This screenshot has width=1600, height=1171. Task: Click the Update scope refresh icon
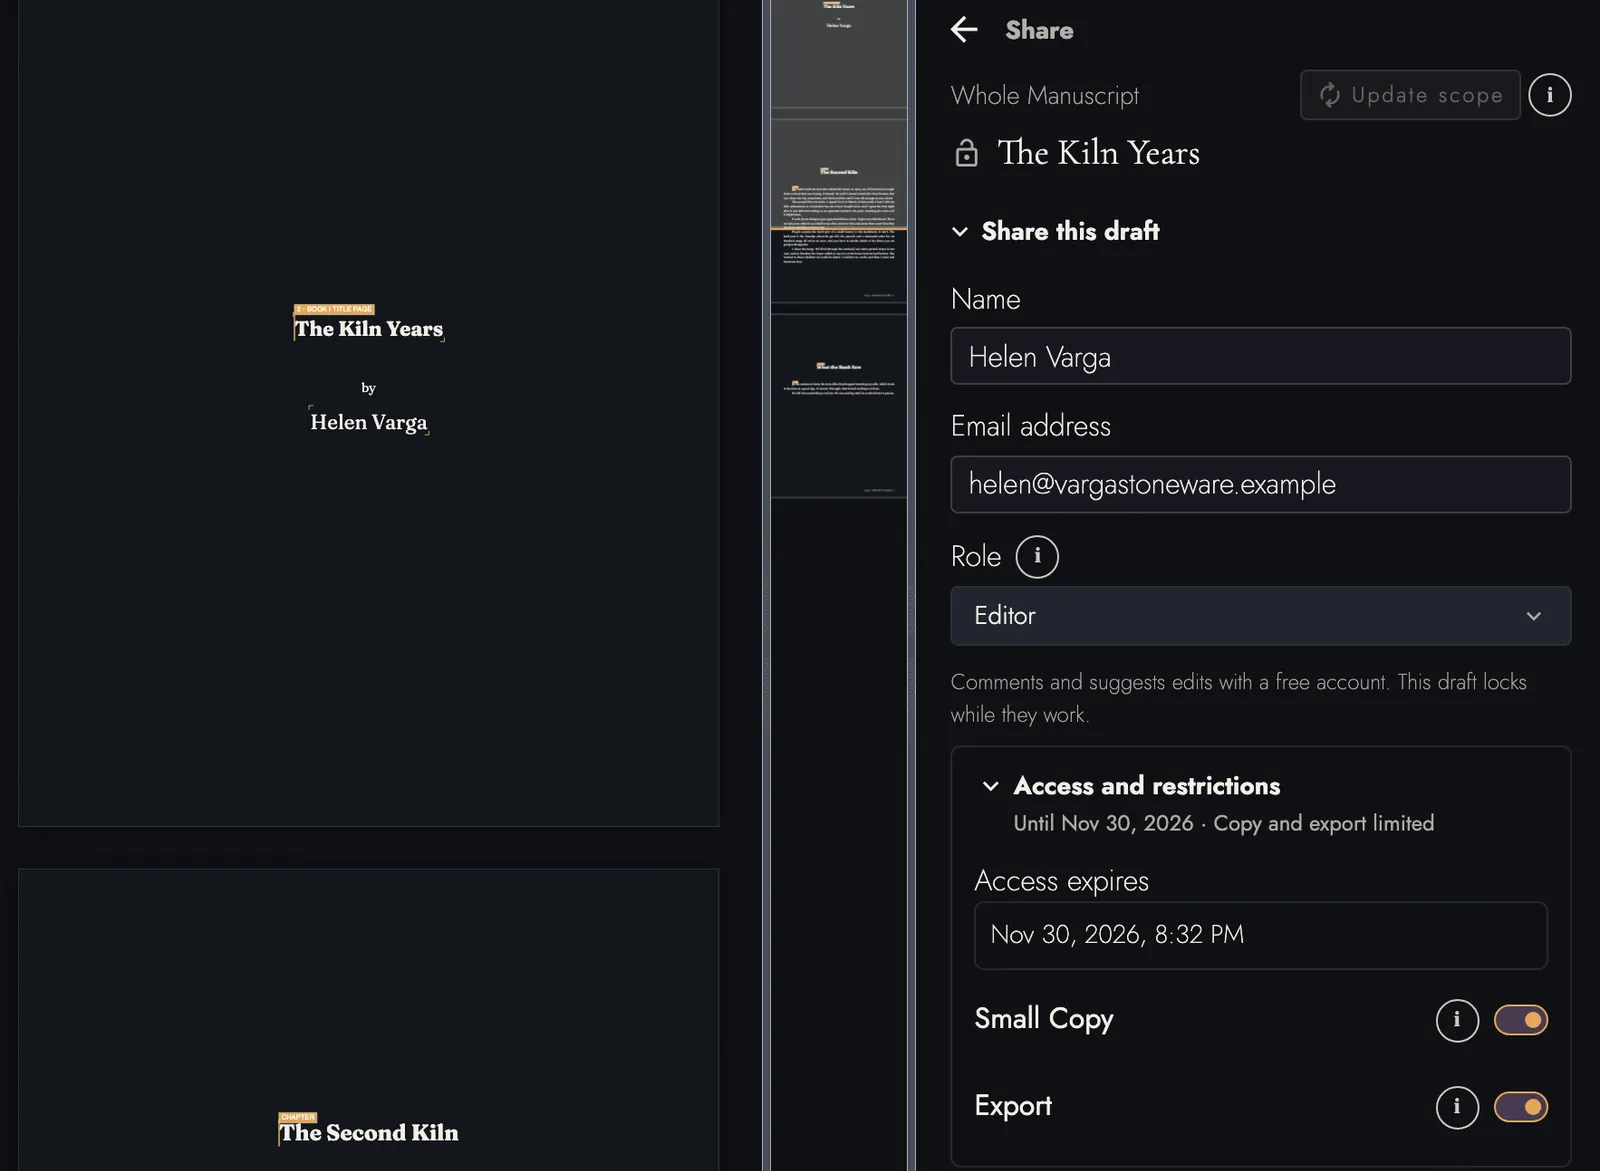click(x=1330, y=95)
